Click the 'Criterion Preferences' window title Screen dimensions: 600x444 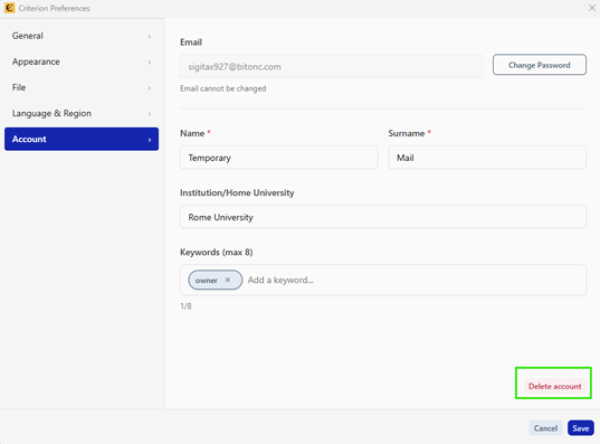click(54, 8)
